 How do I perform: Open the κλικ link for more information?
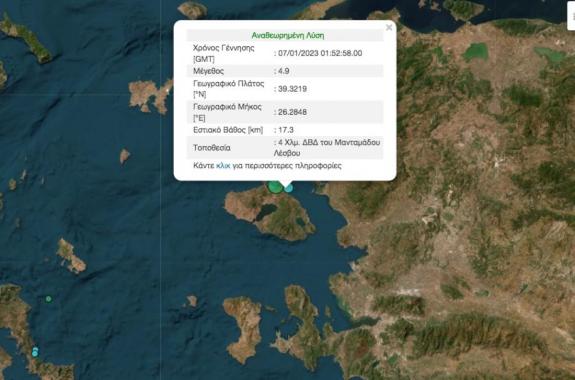coord(223,165)
